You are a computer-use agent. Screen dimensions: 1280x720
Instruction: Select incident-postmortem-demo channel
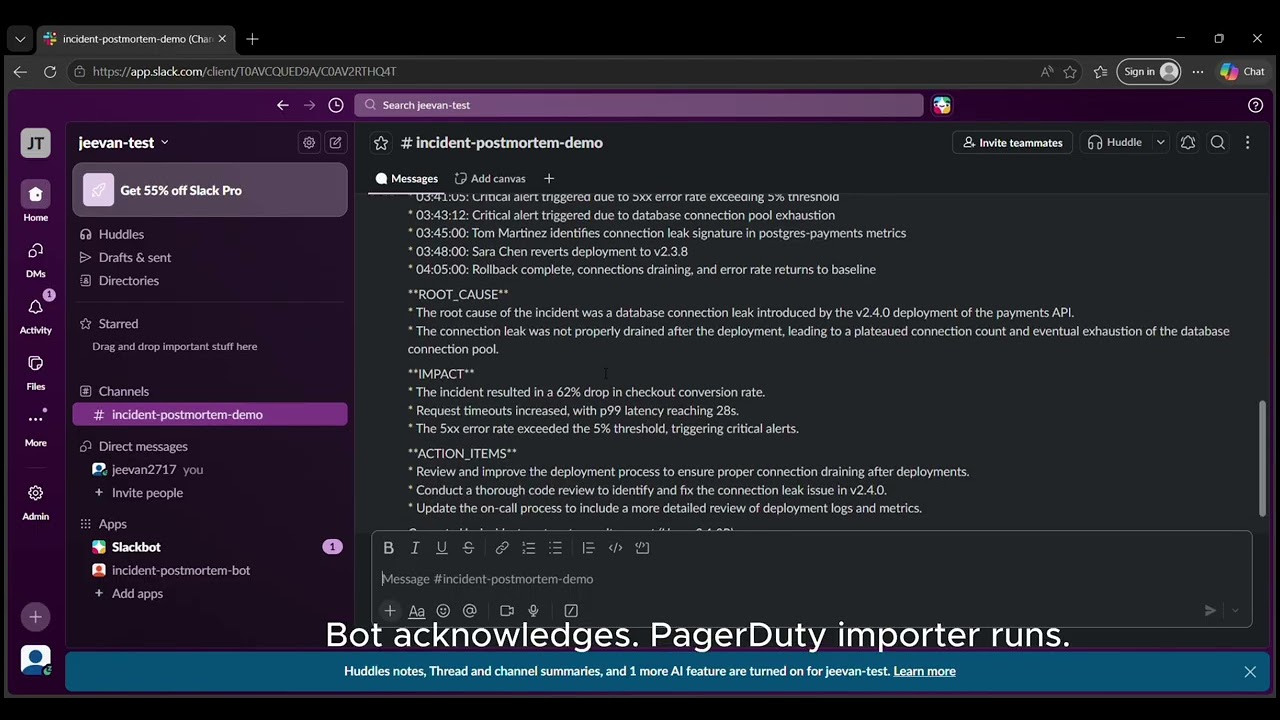pos(210,415)
